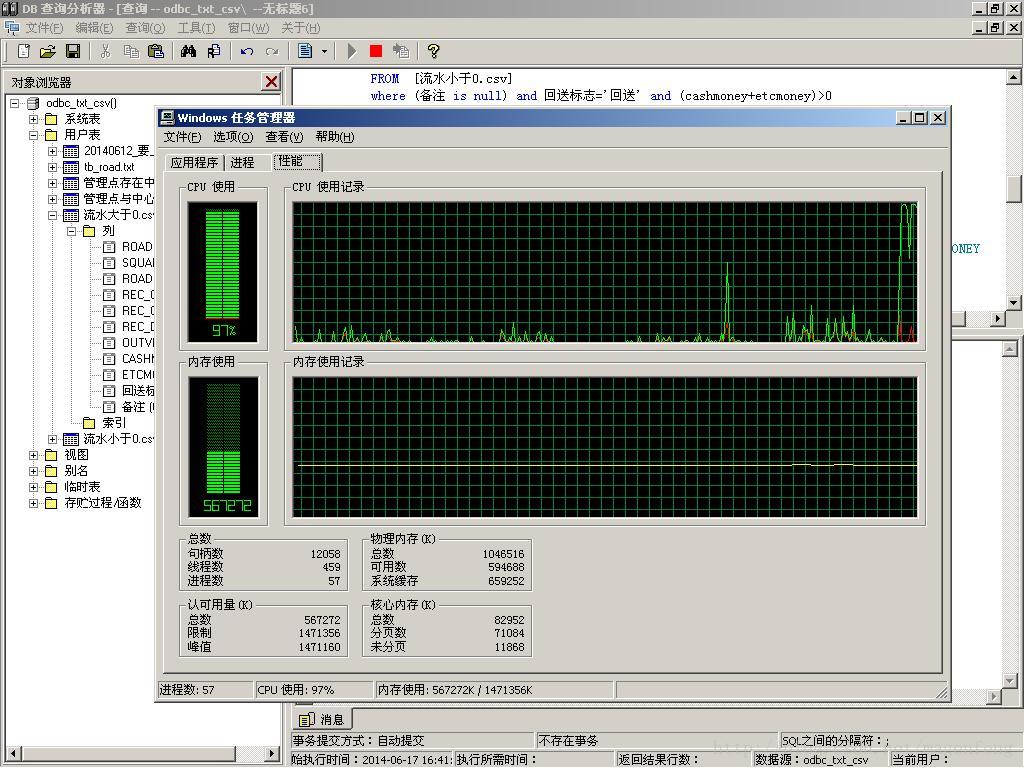Image resolution: width=1024 pixels, height=768 pixels.
Task: Expand the Aliases (别名) folder
Action: pyautogui.click(x=33, y=471)
